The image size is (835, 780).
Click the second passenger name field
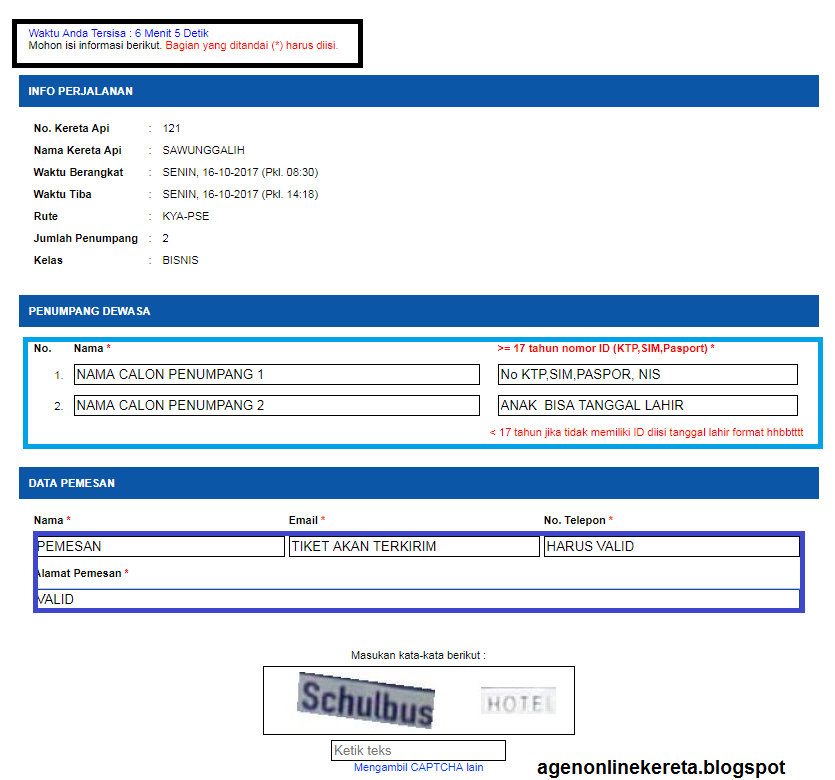pos(276,405)
